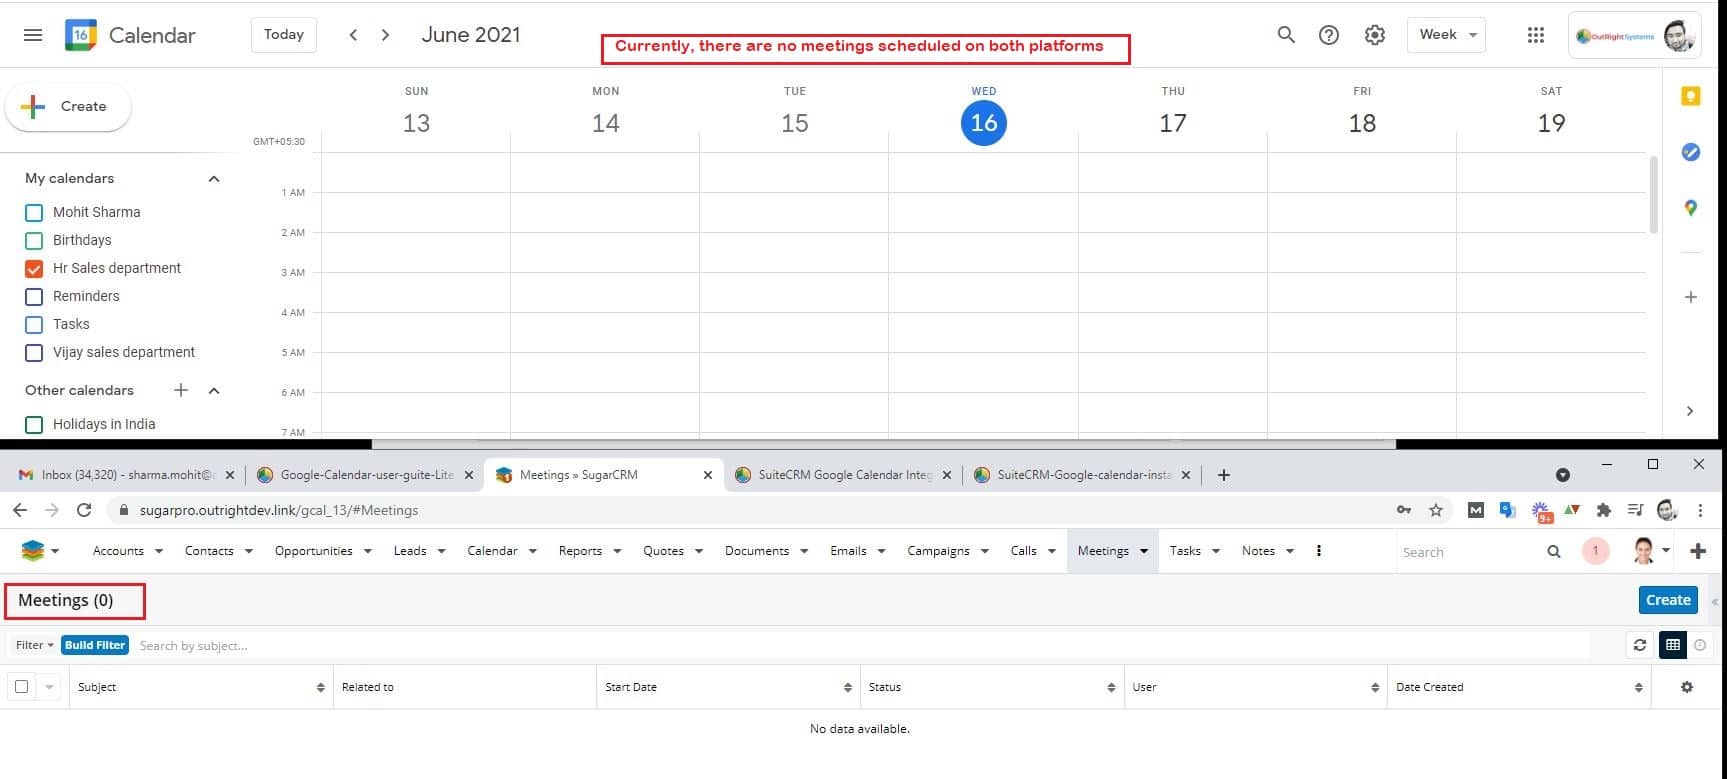Click Search by subject input field
1727x779 pixels.
coord(860,646)
